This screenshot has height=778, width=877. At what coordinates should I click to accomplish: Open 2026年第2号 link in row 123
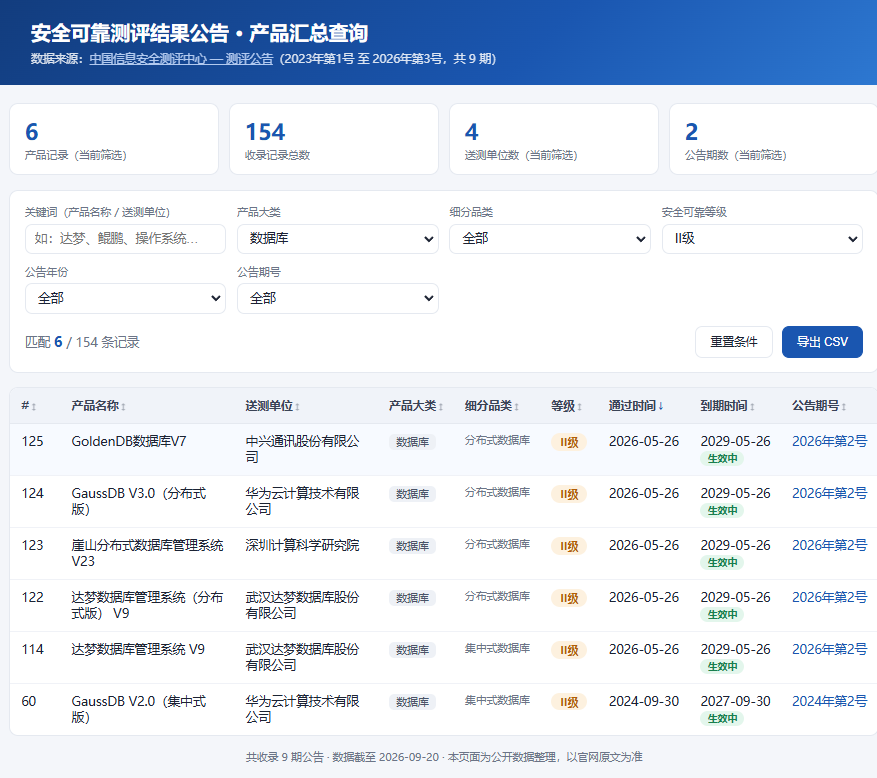pyautogui.click(x=829, y=545)
